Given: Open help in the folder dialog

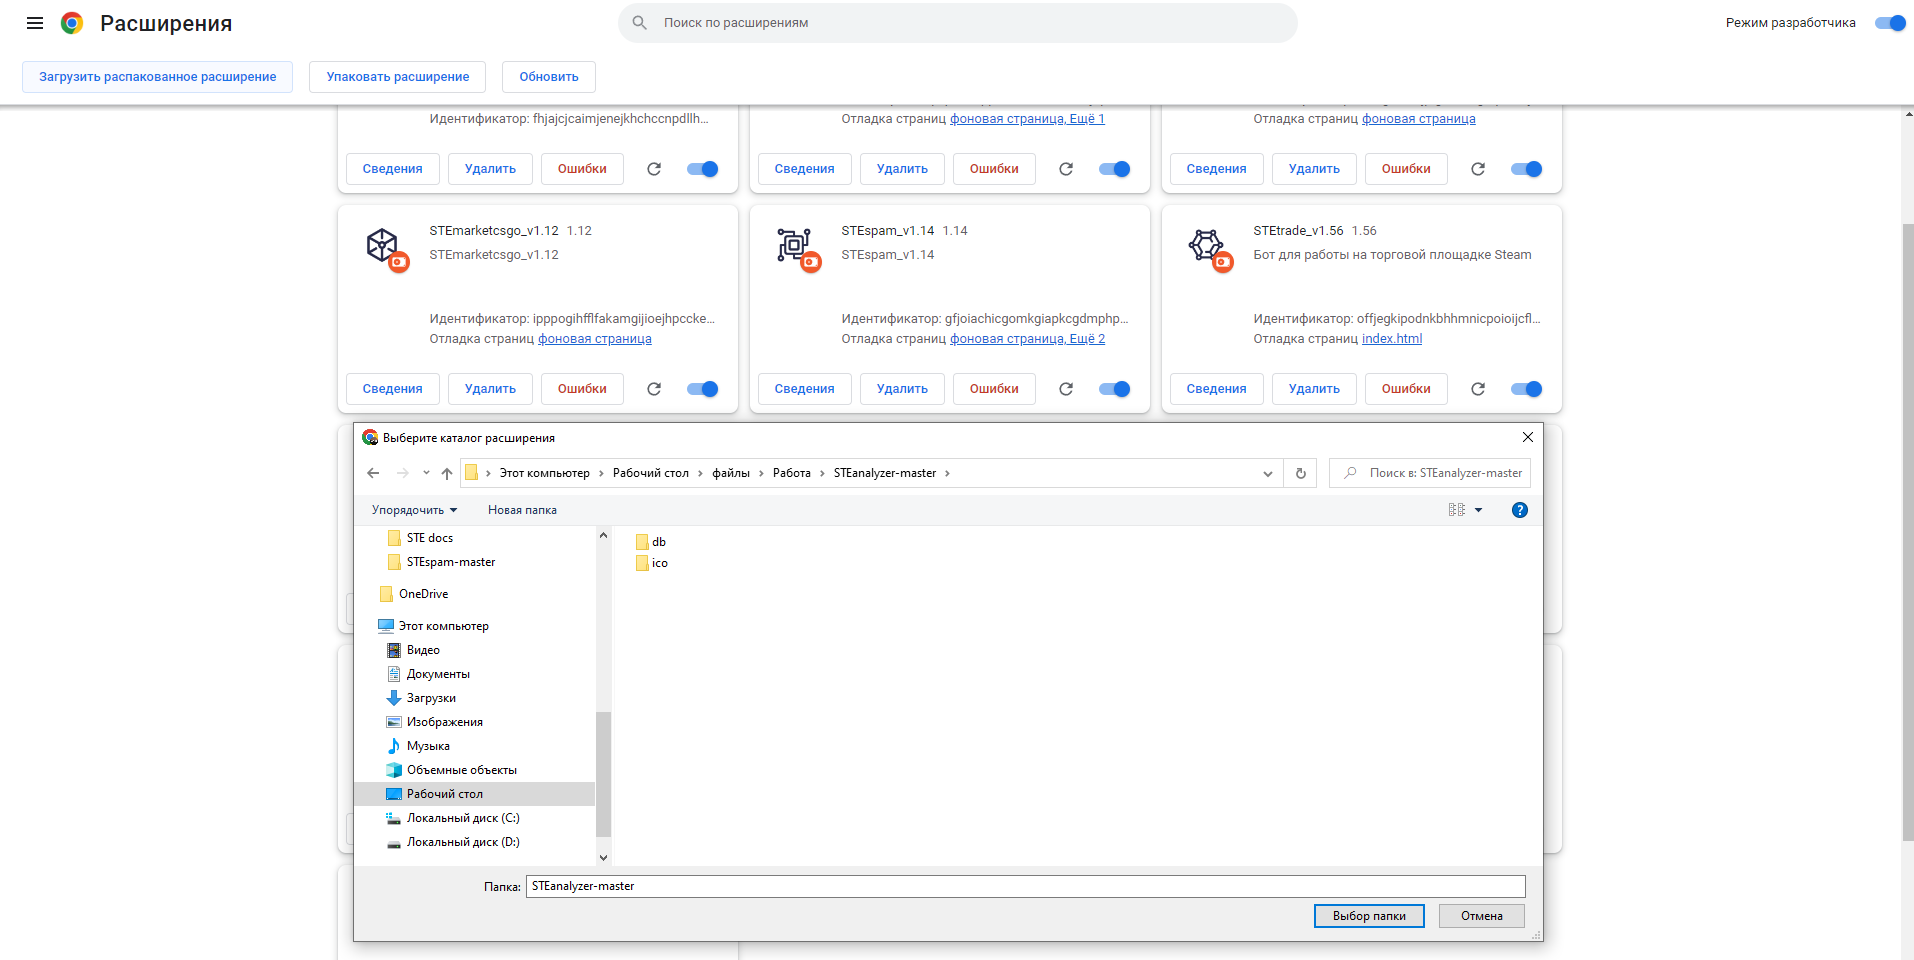Looking at the screenshot, I should [x=1520, y=510].
